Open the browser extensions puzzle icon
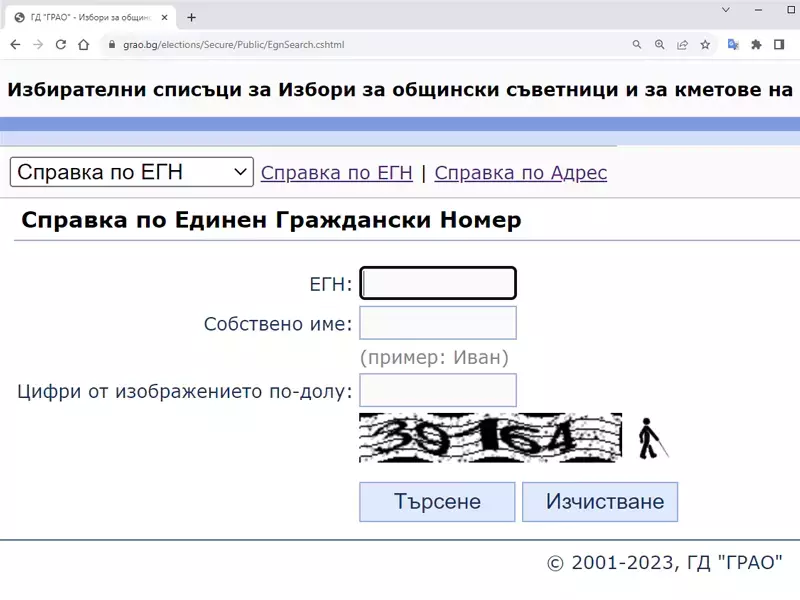Image resolution: width=800 pixels, height=600 pixels. (756, 45)
